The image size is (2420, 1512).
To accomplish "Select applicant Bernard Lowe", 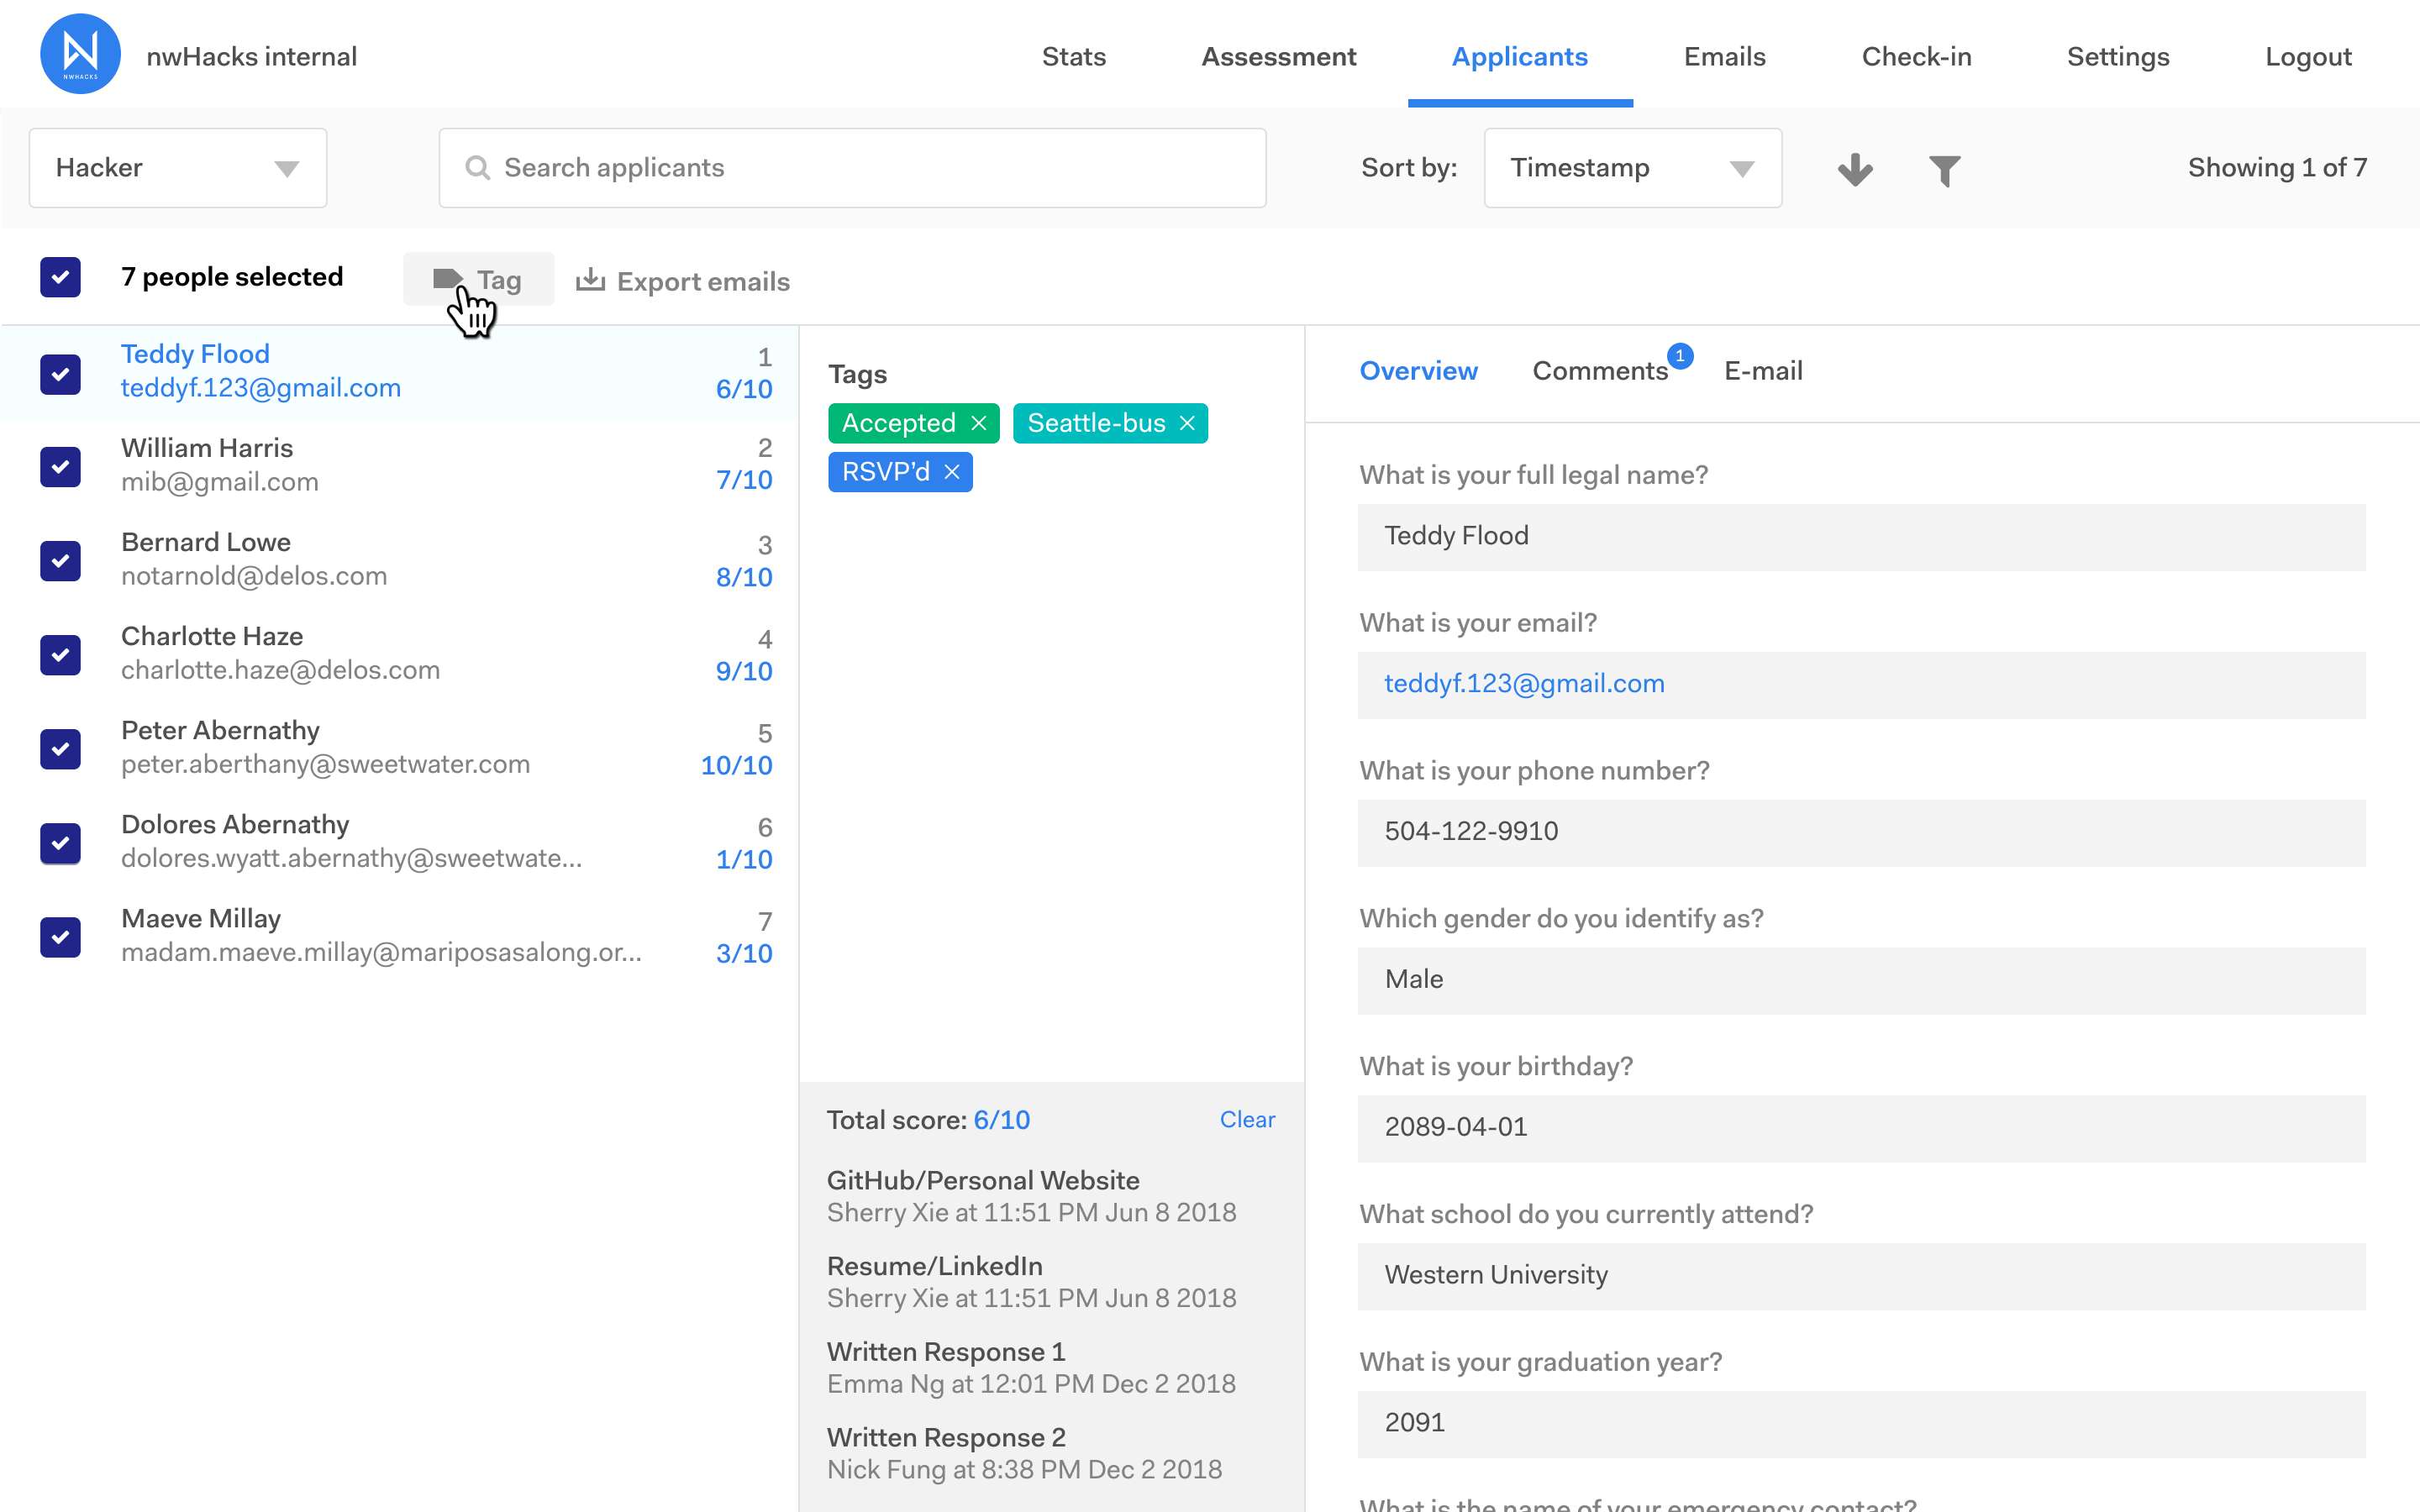I will click(400, 560).
